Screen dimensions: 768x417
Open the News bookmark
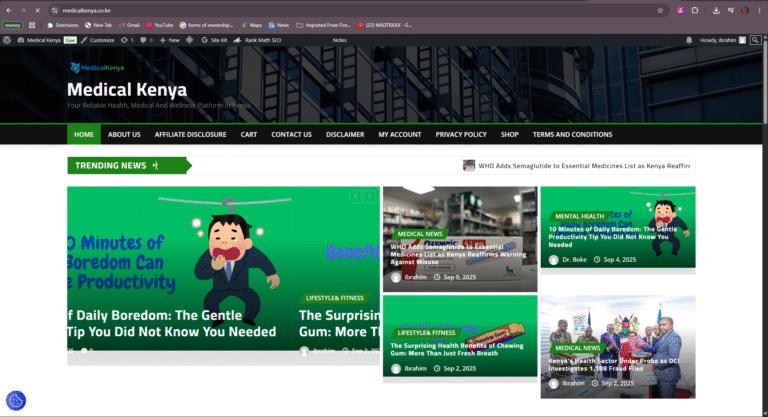279,25
